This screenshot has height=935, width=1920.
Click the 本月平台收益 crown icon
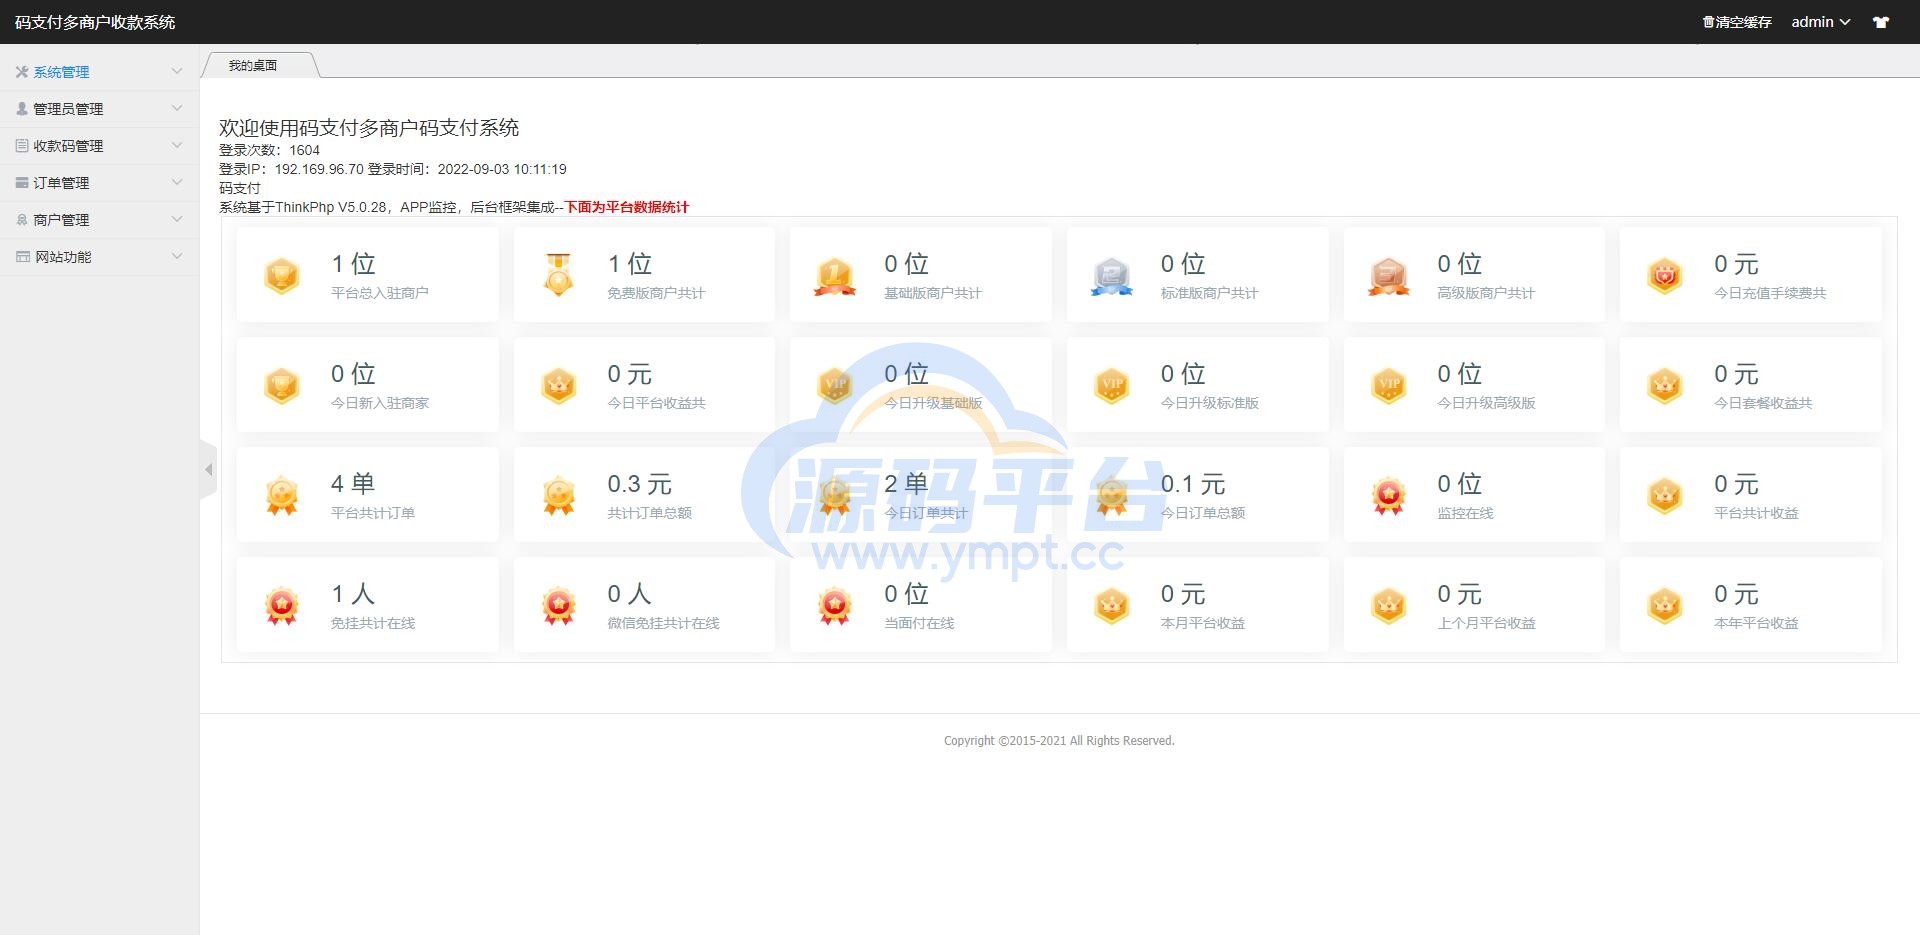[x=1112, y=606]
